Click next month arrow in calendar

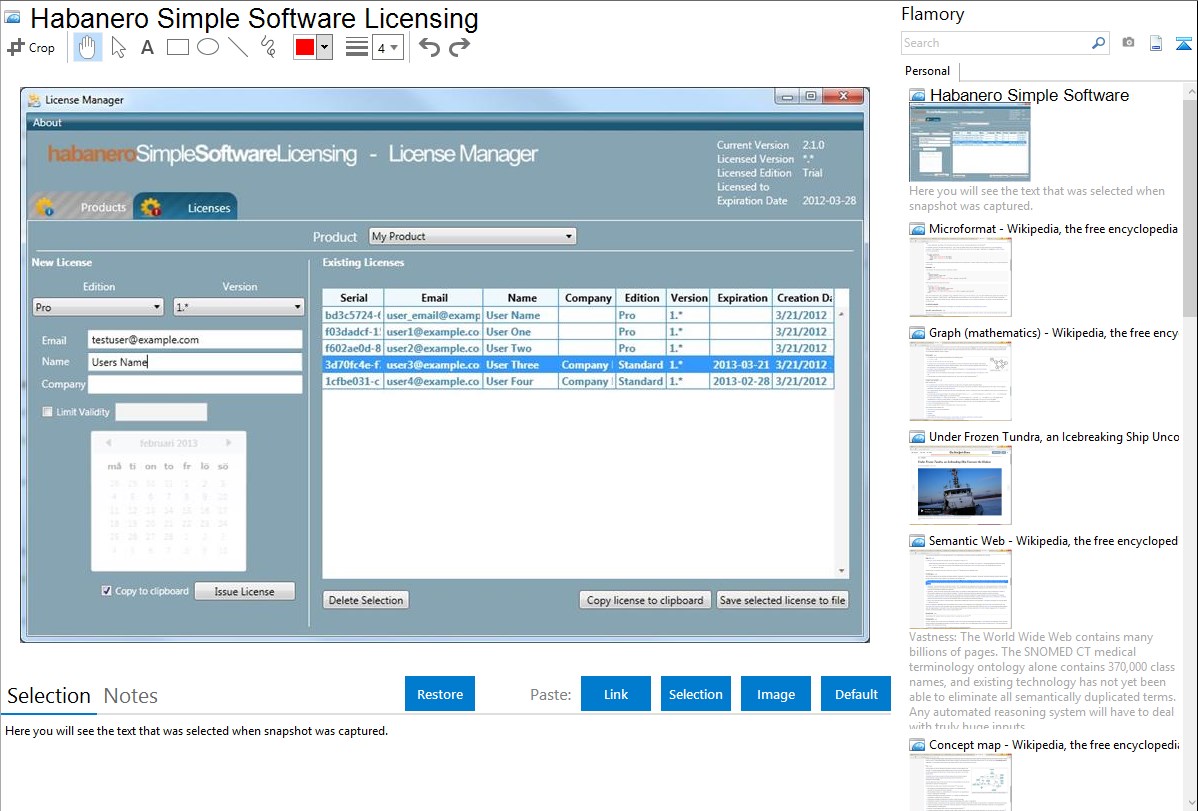point(228,443)
